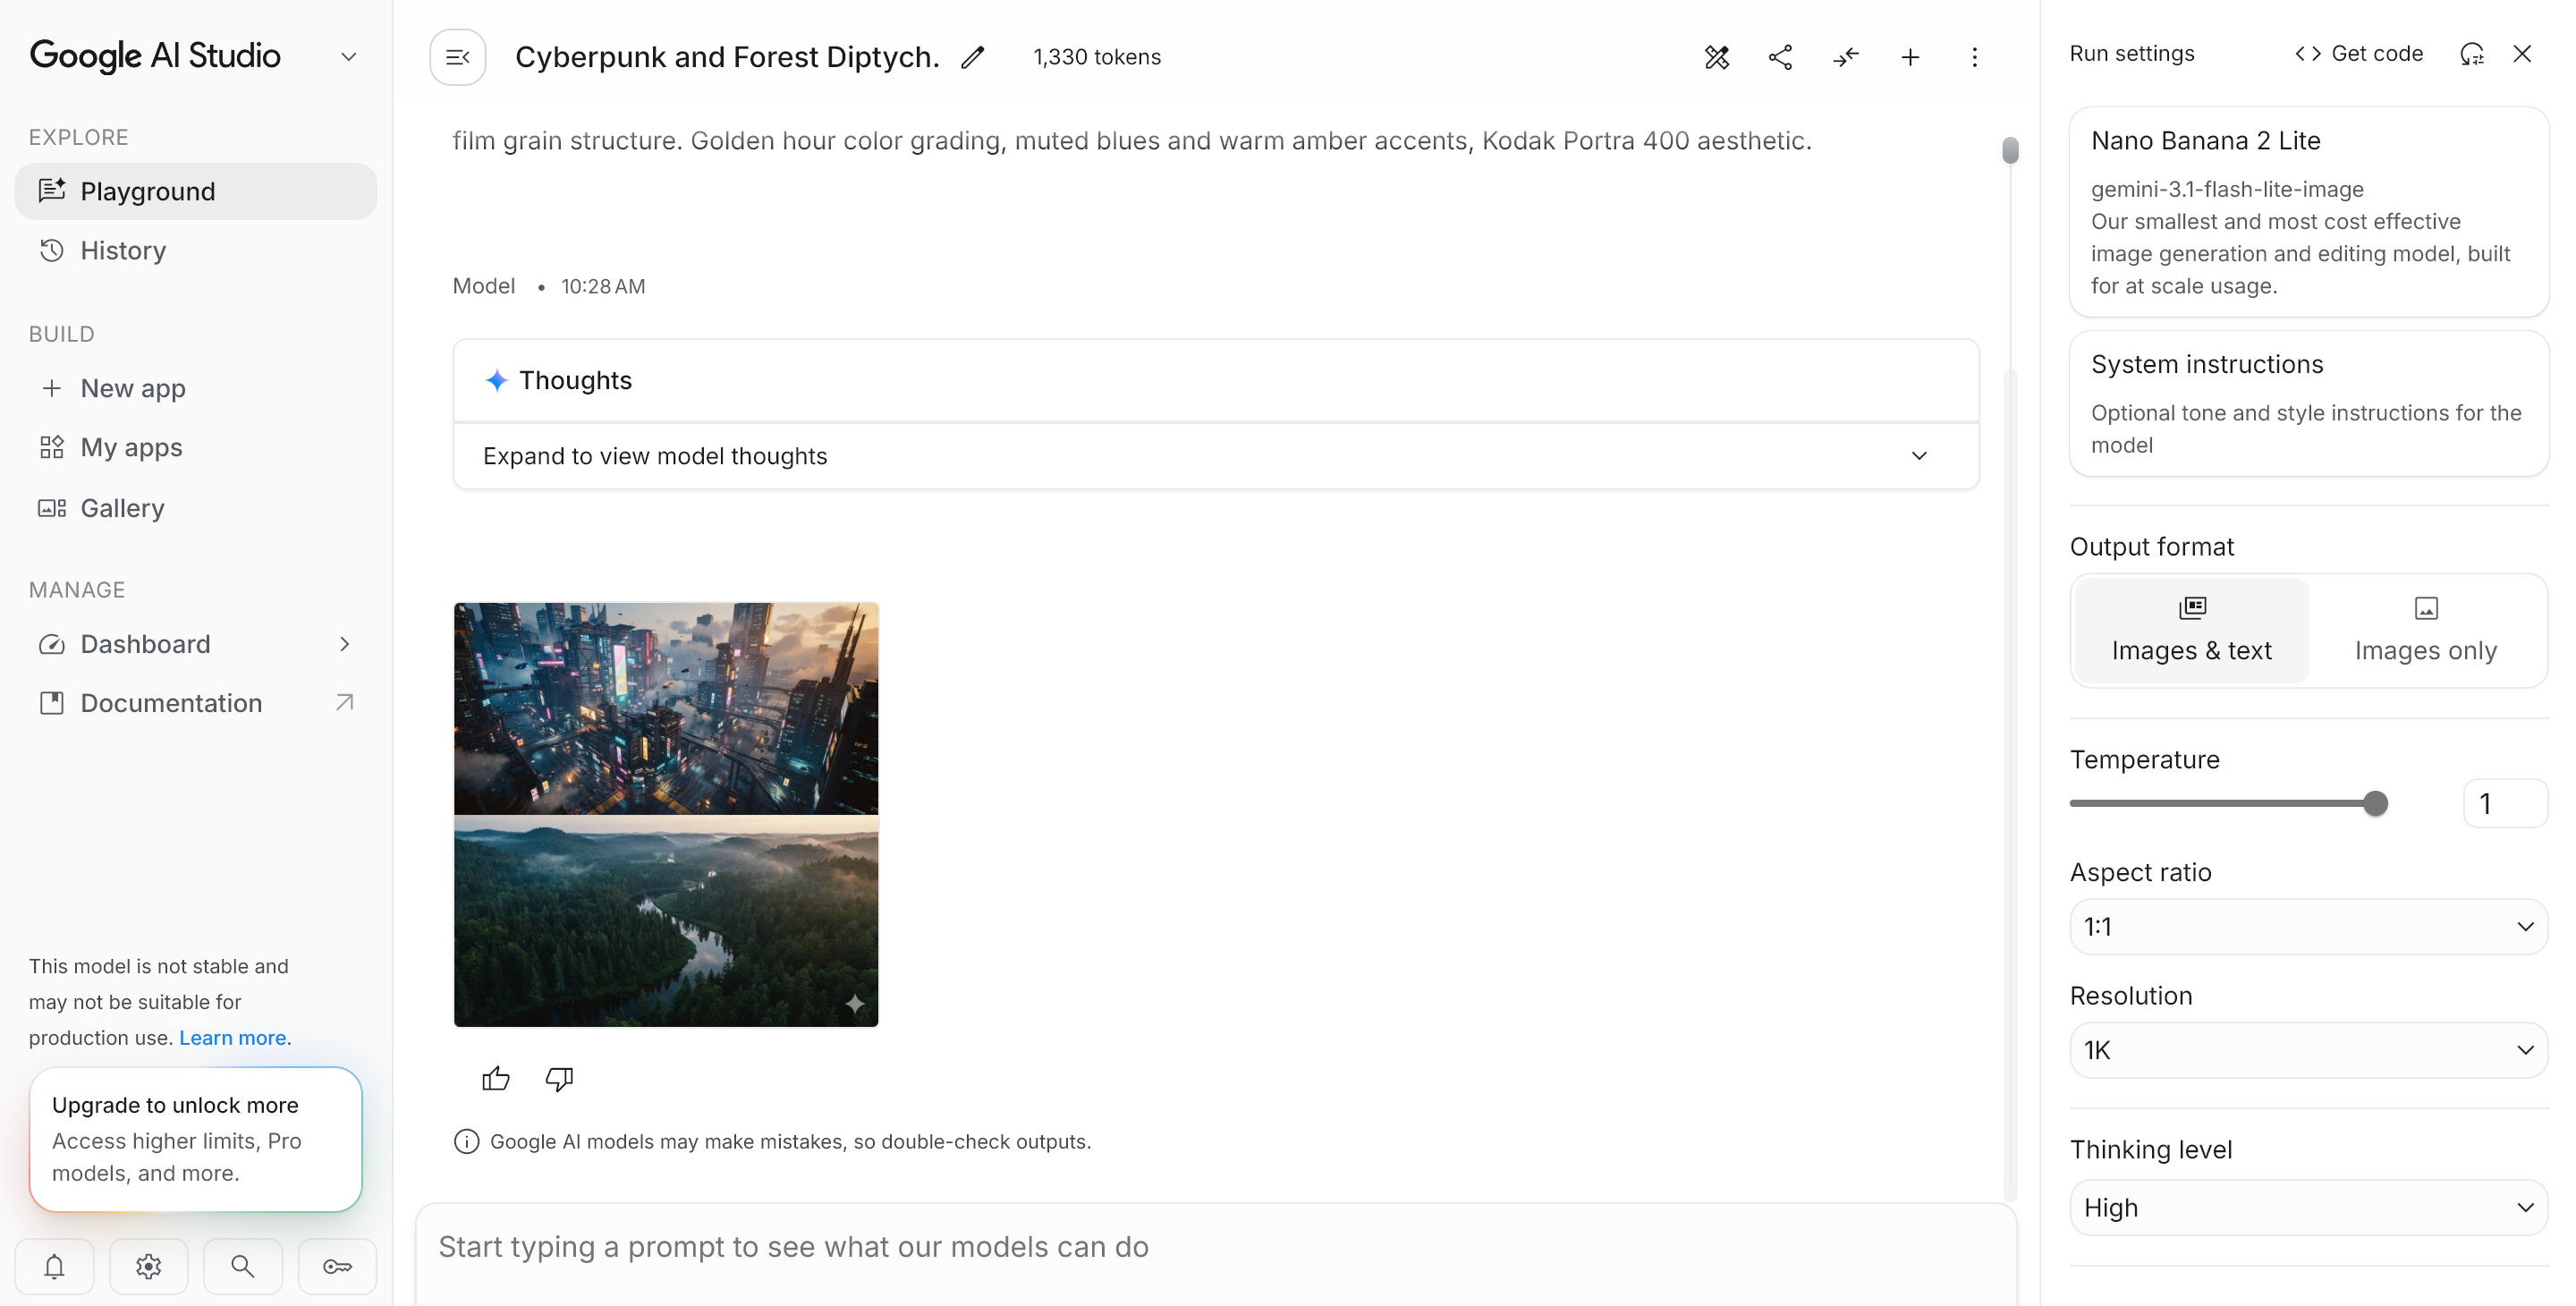The image size is (2576, 1306).
Task: Open the Resolution 1K dropdown
Action: (2308, 1050)
